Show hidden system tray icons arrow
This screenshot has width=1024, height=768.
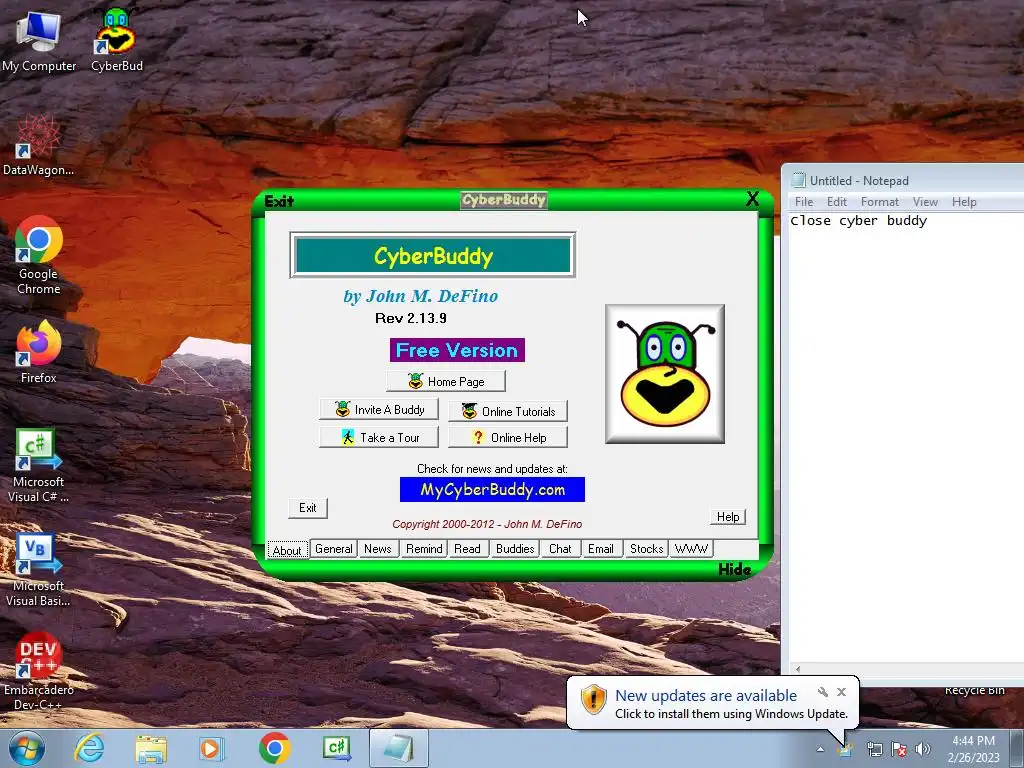[820, 749]
